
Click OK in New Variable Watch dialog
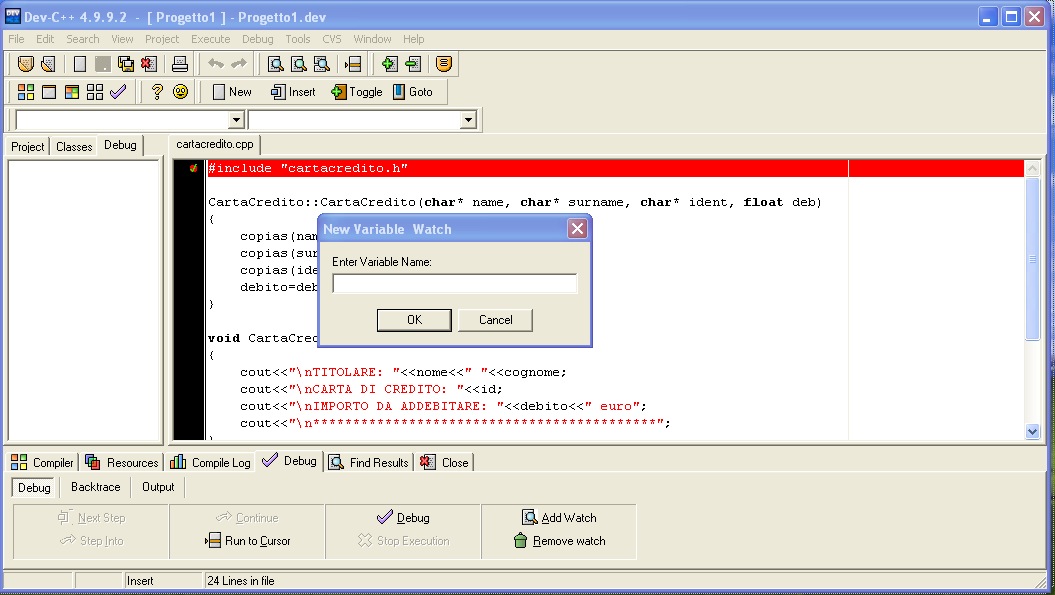pyautogui.click(x=414, y=320)
